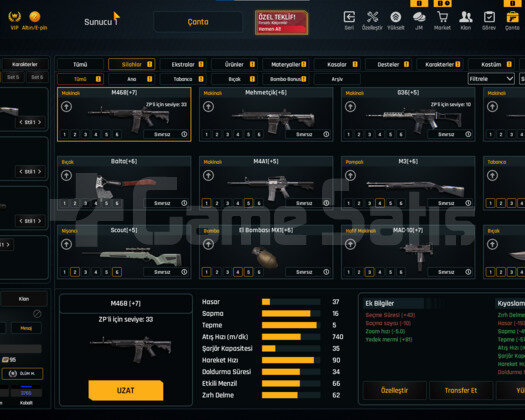Click the Süresiz info icon on MAC-10(+7) card
Image resolution: width=525 pixels, height=420 pixels.
point(468,272)
